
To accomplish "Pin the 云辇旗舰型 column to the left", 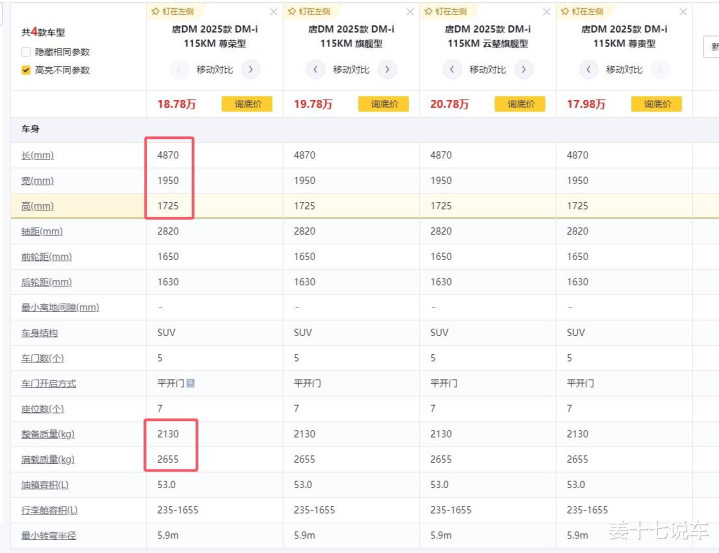I will coord(446,11).
